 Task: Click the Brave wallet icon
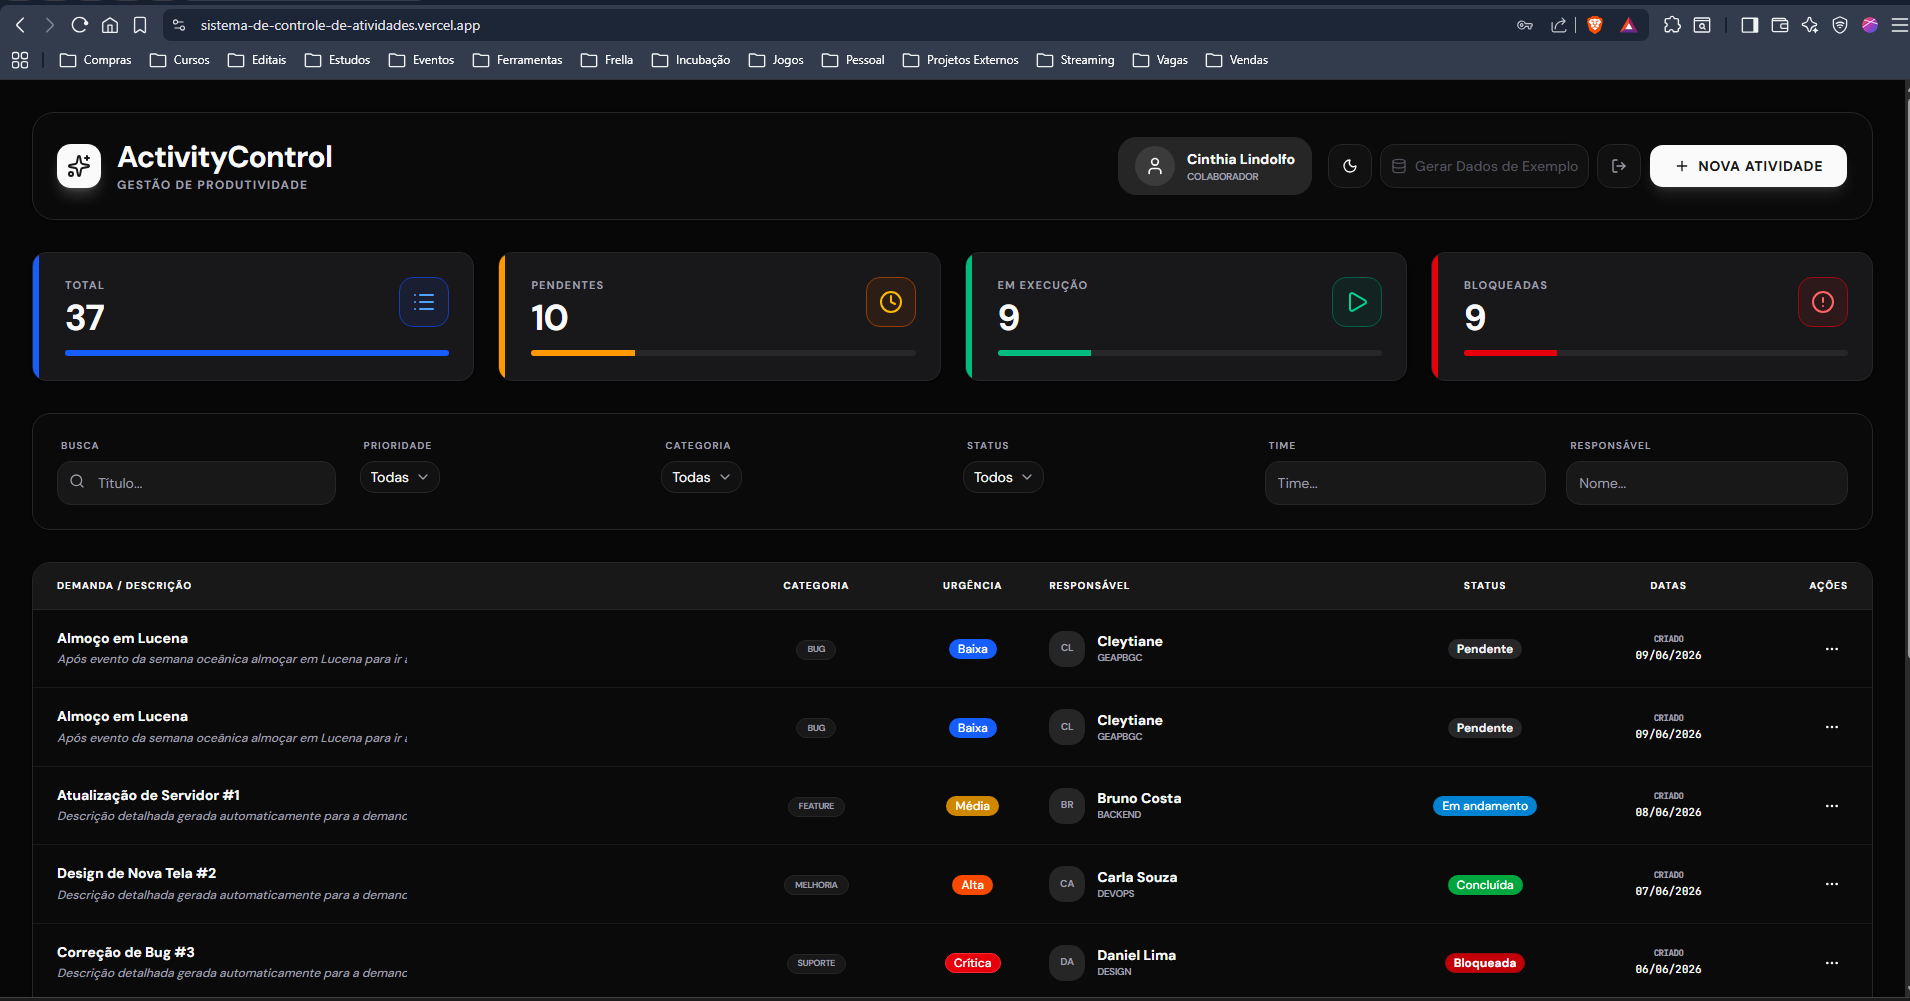(x=1780, y=25)
